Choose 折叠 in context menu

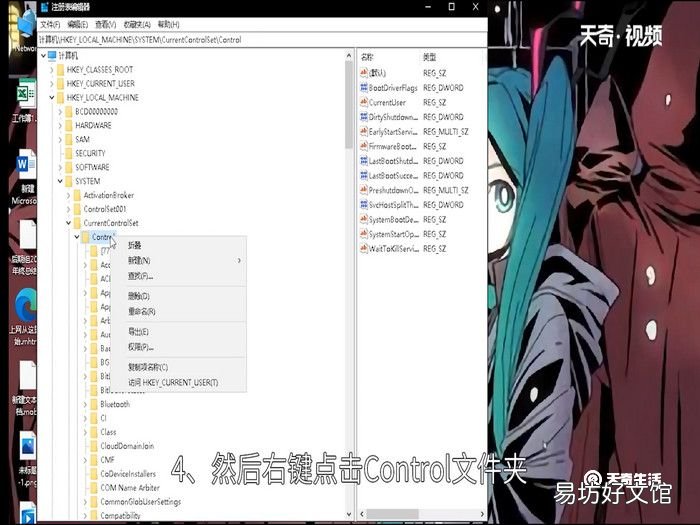point(179,245)
